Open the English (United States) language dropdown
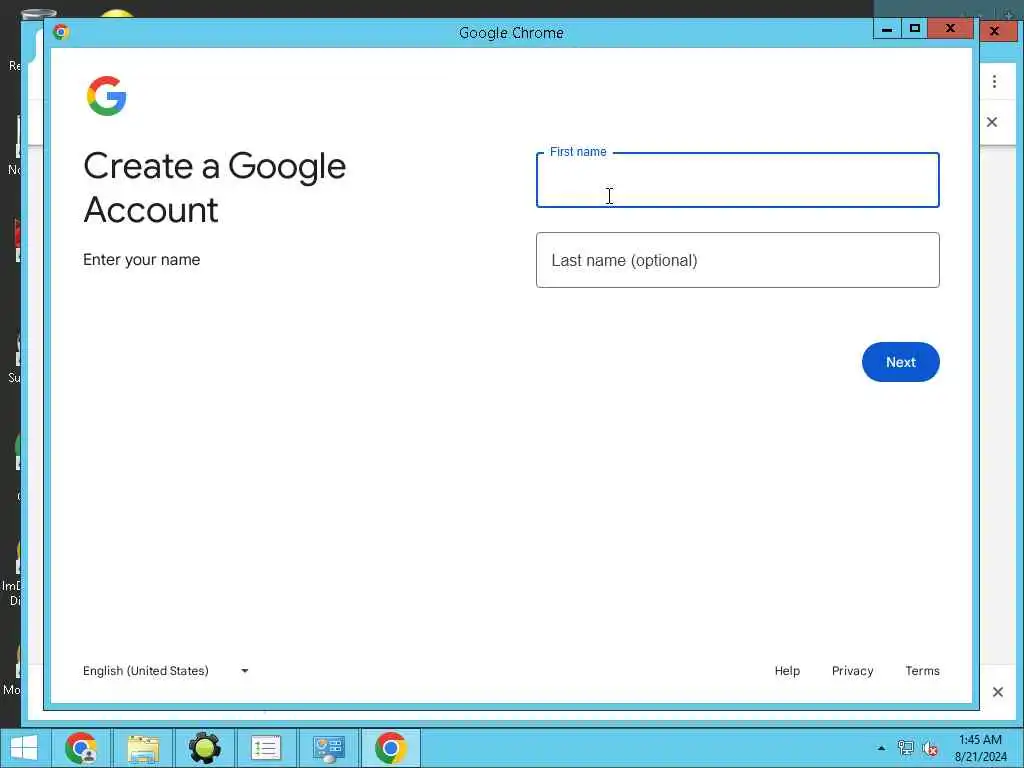This screenshot has width=1024, height=768. 166,671
